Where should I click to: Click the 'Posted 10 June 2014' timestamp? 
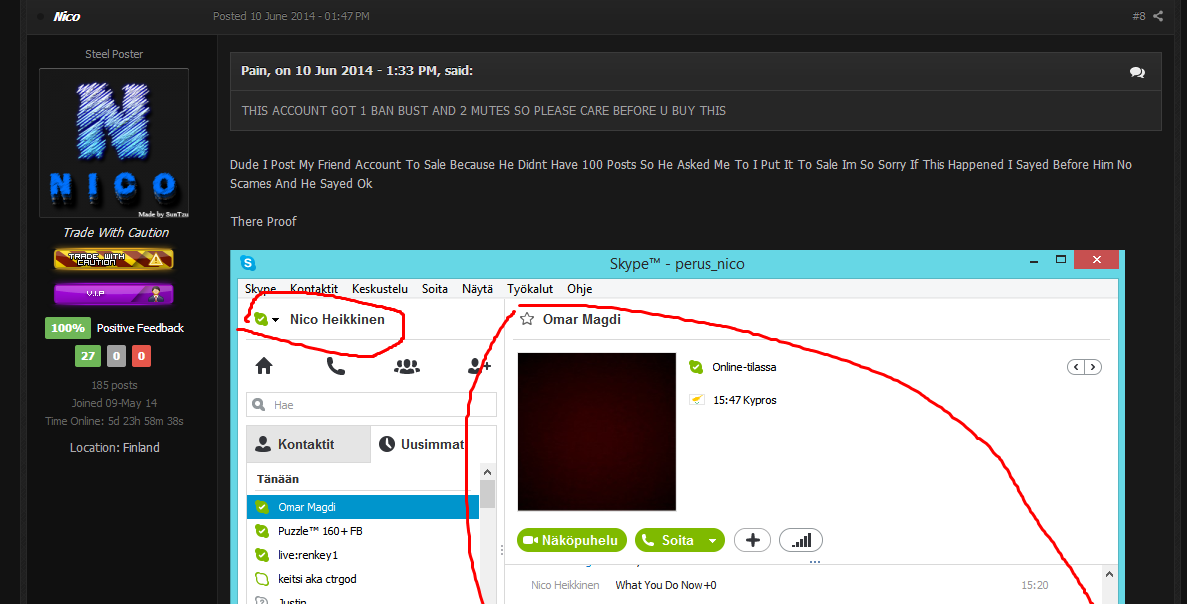291,16
